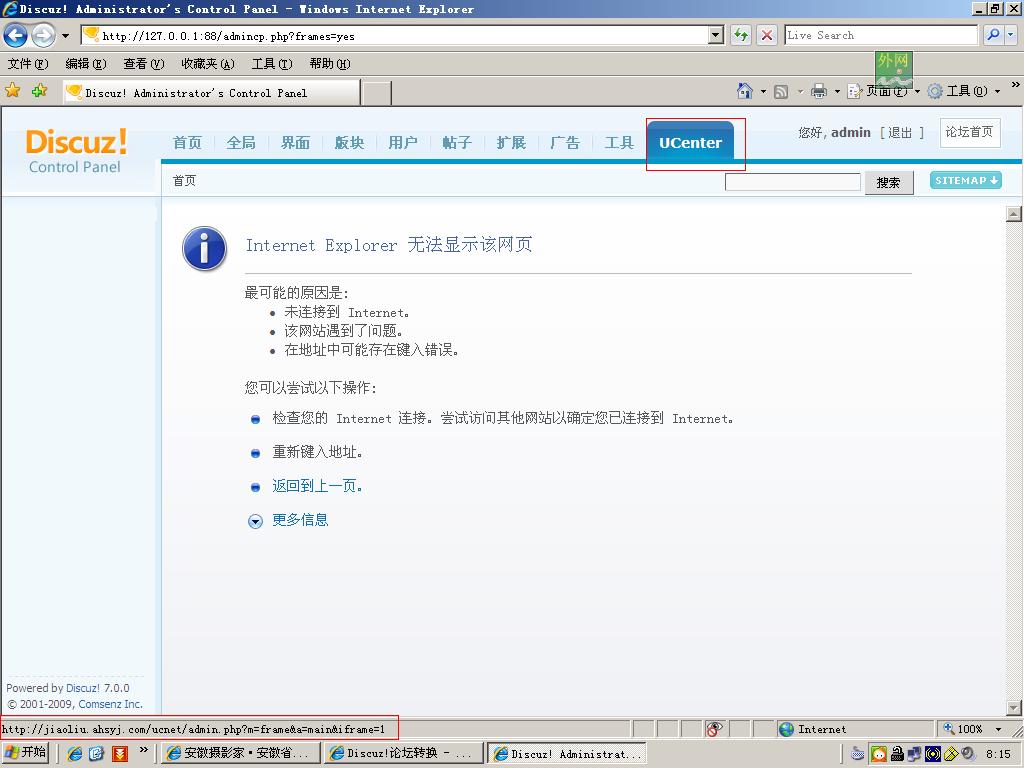Image resolution: width=1024 pixels, height=768 pixels.
Task: Click the privacy report eye icon in status bar
Action: (x=714, y=729)
